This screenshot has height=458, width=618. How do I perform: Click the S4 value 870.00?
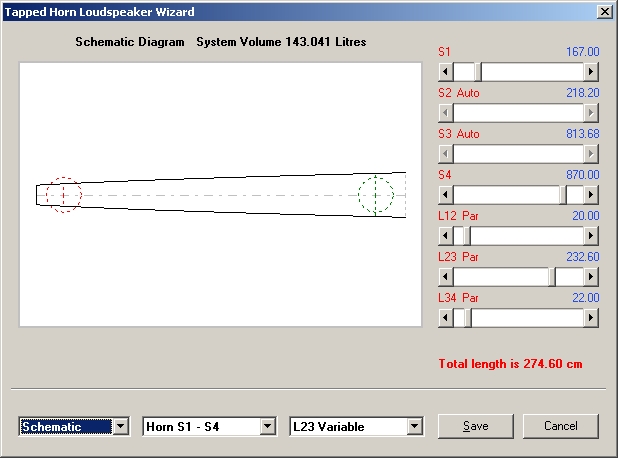point(583,175)
